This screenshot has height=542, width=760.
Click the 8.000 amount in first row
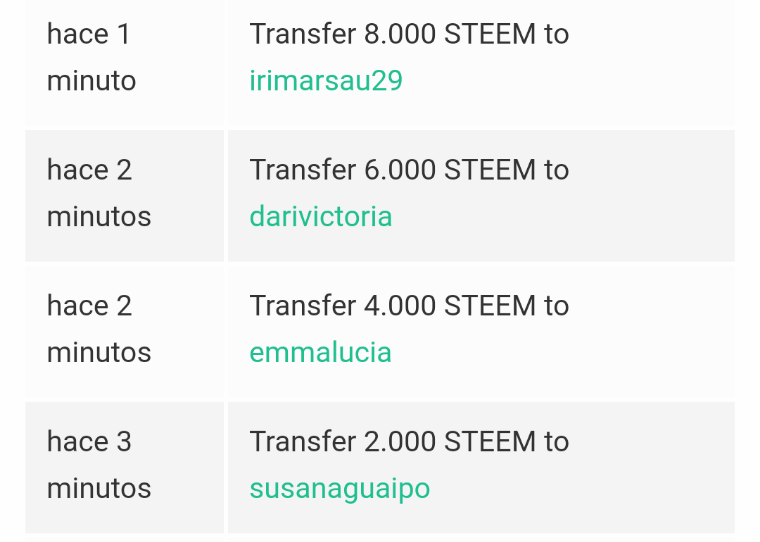click(x=400, y=34)
